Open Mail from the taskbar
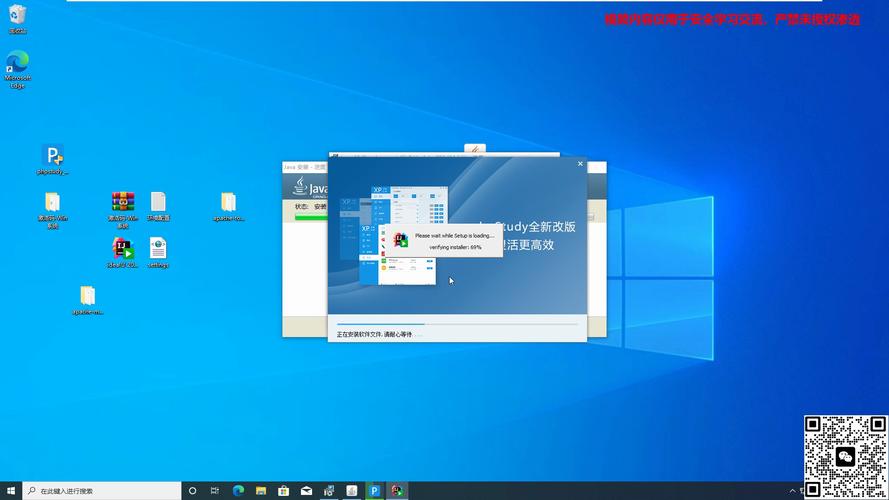 coord(306,491)
